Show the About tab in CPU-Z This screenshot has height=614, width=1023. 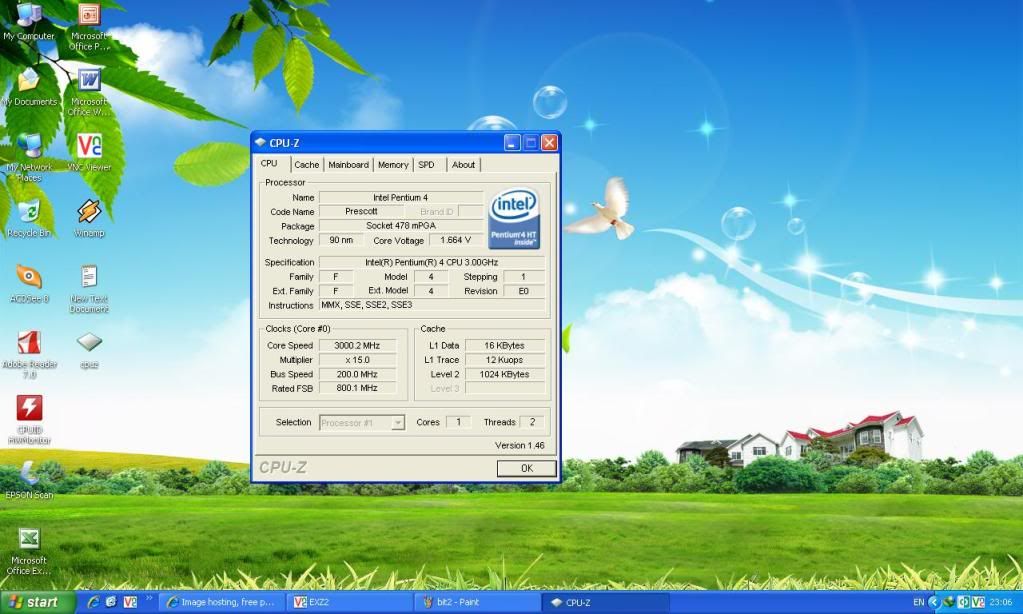463,165
